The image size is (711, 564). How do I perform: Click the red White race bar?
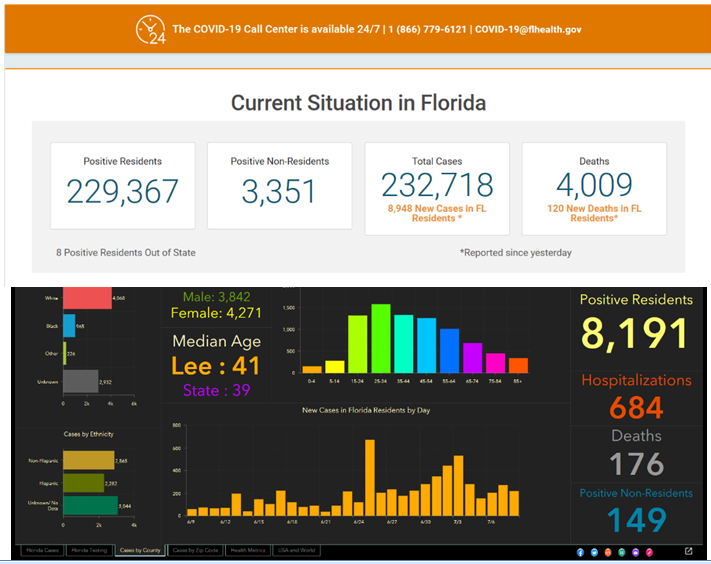click(x=87, y=298)
